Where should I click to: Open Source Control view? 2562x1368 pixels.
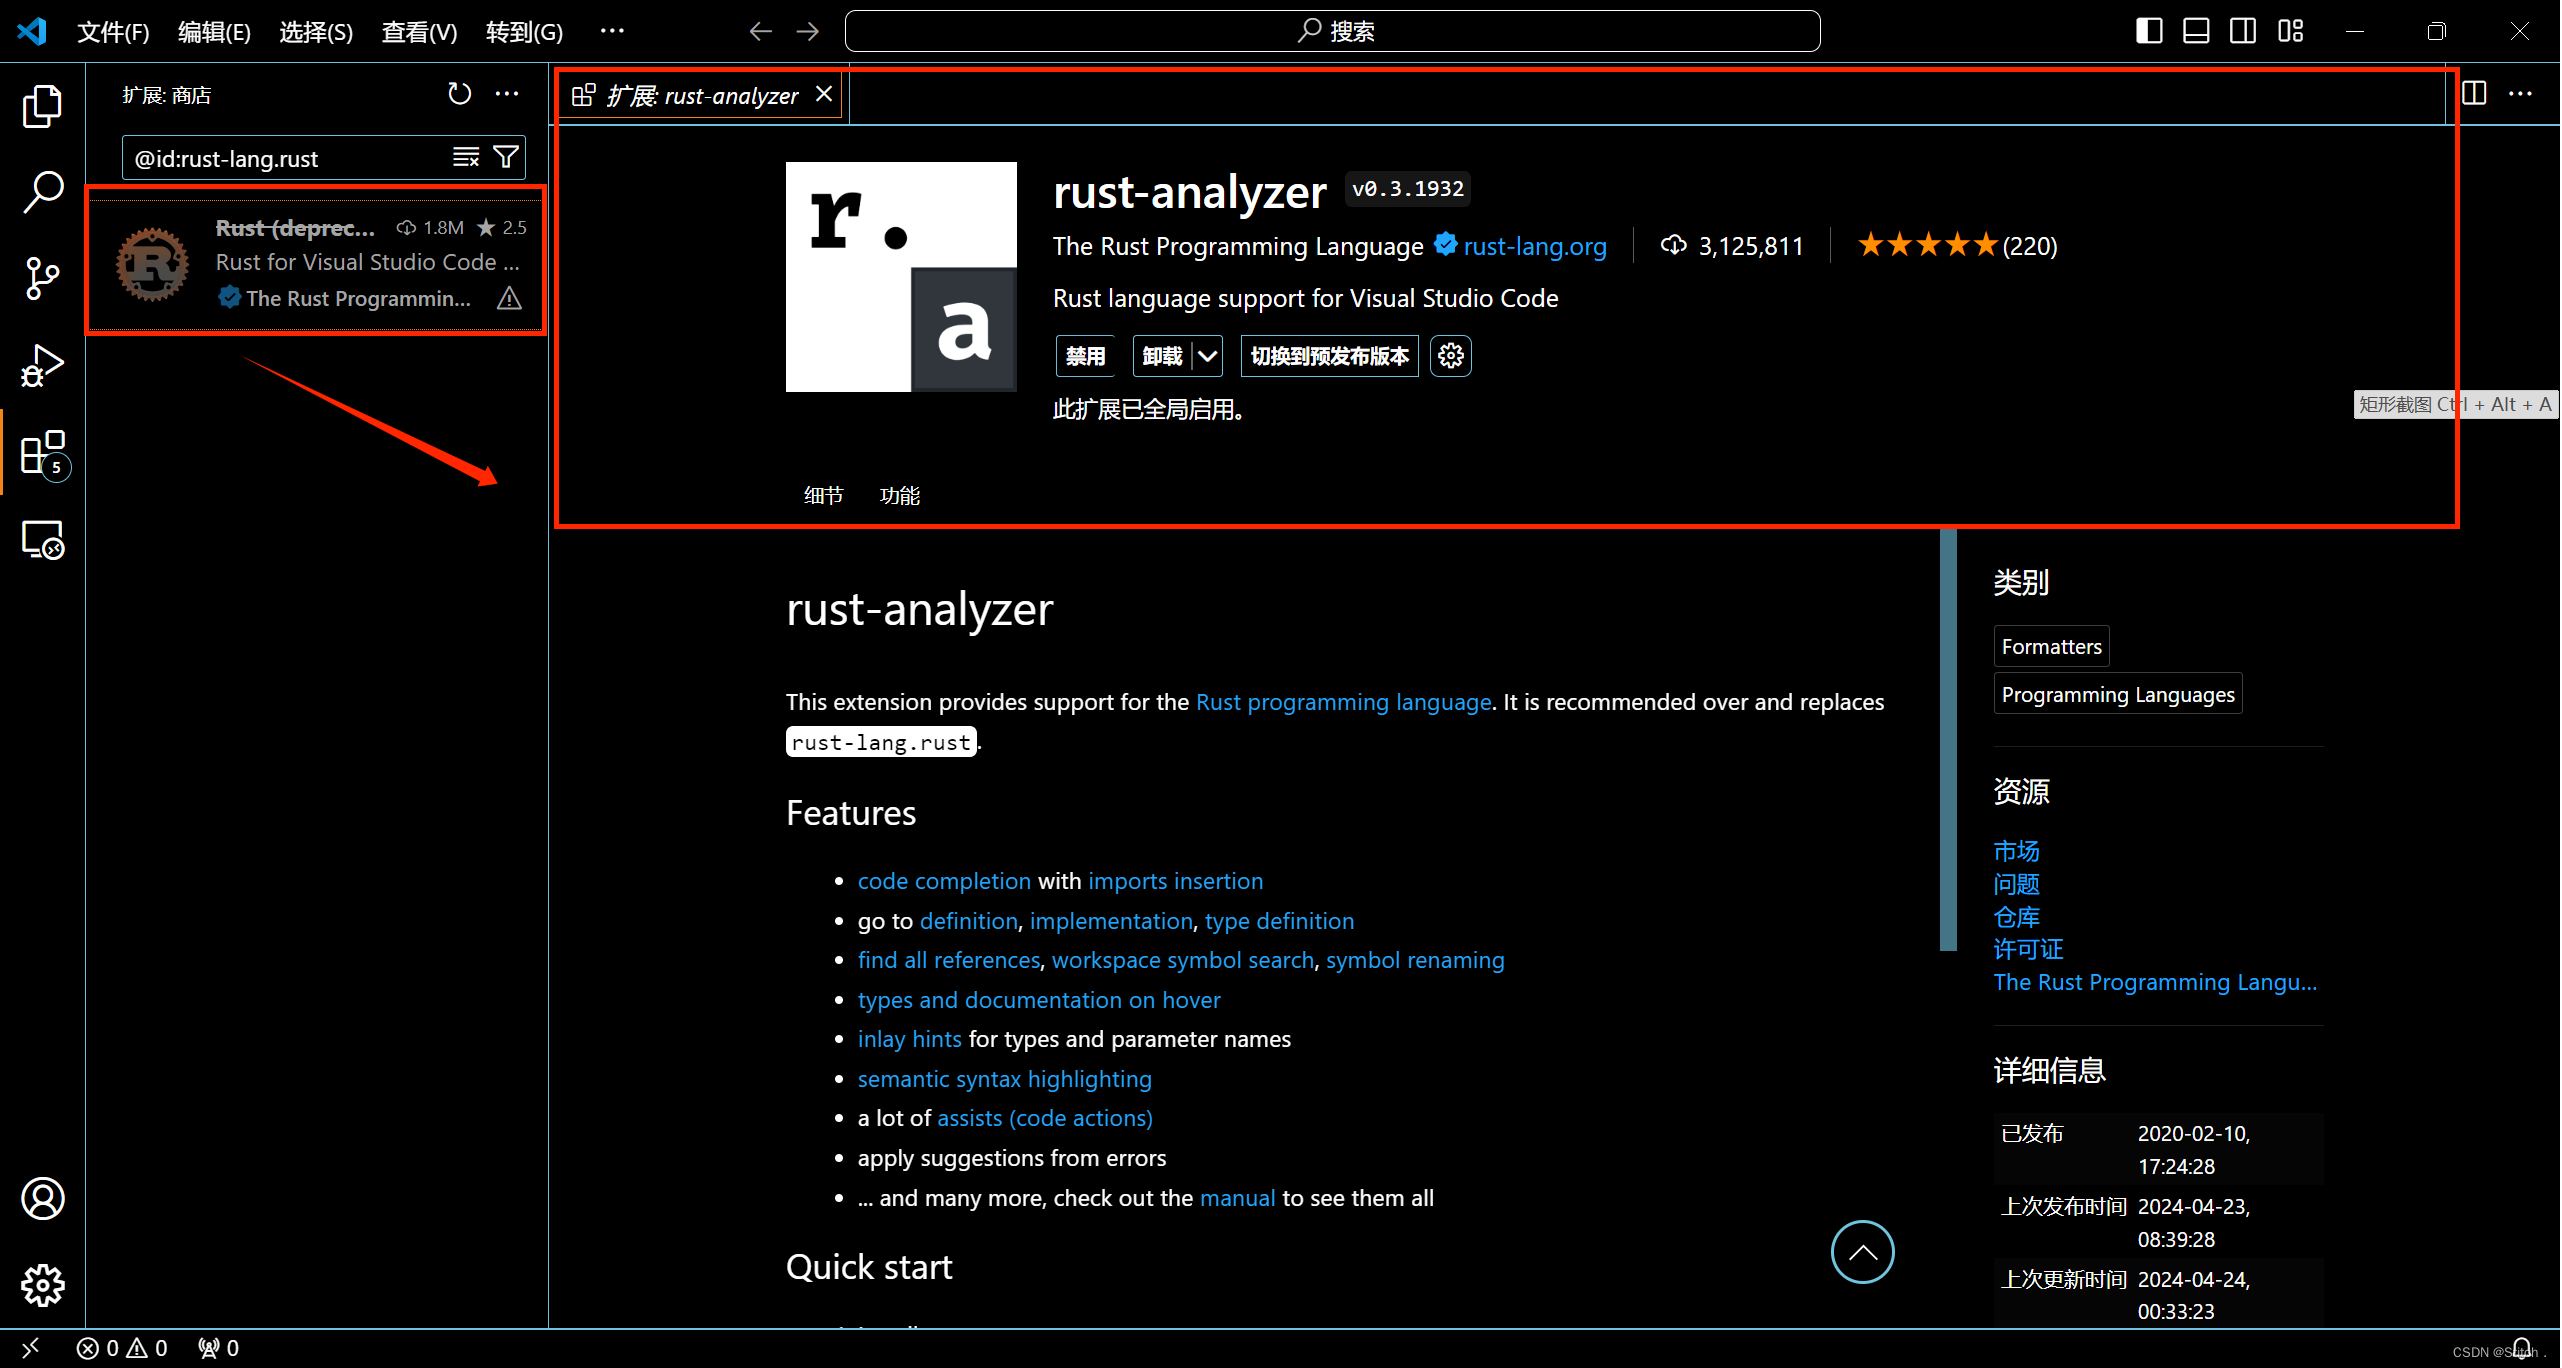42,278
